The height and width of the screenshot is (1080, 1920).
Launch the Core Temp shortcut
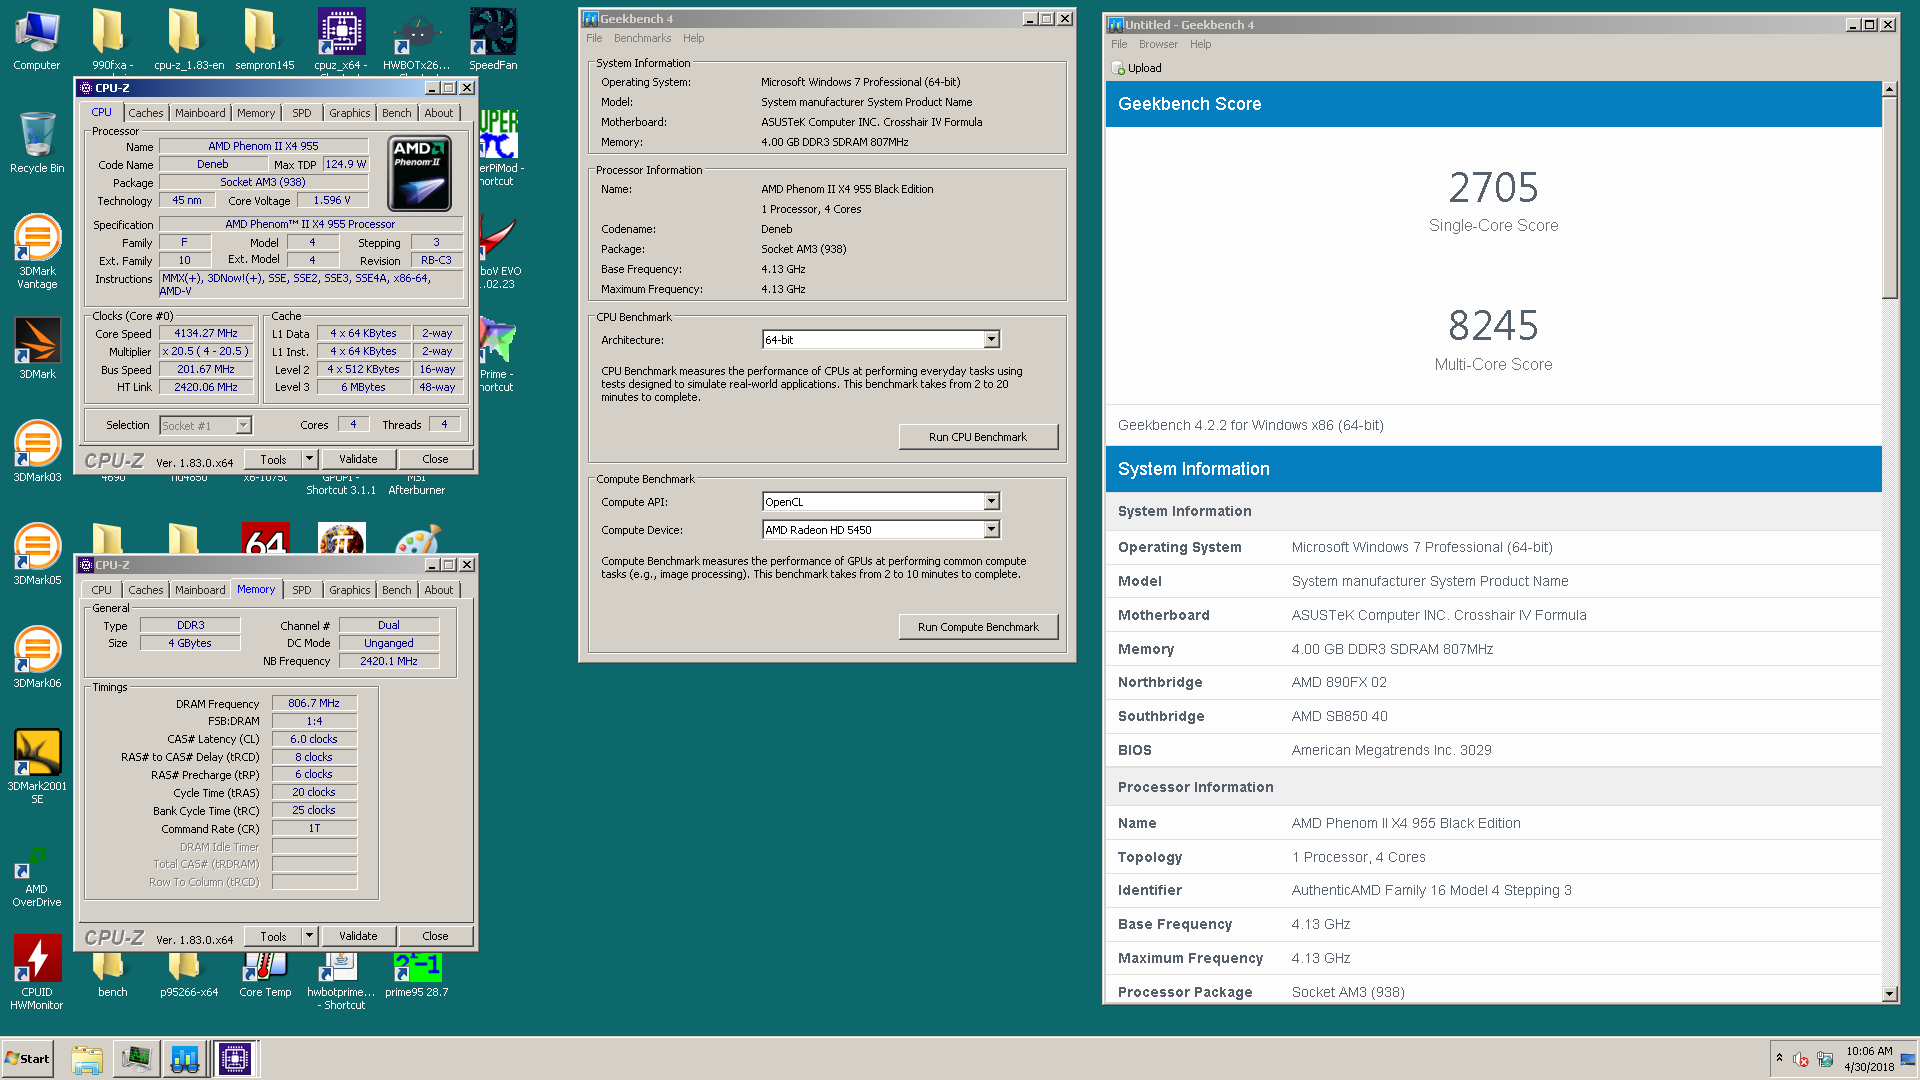264,975
